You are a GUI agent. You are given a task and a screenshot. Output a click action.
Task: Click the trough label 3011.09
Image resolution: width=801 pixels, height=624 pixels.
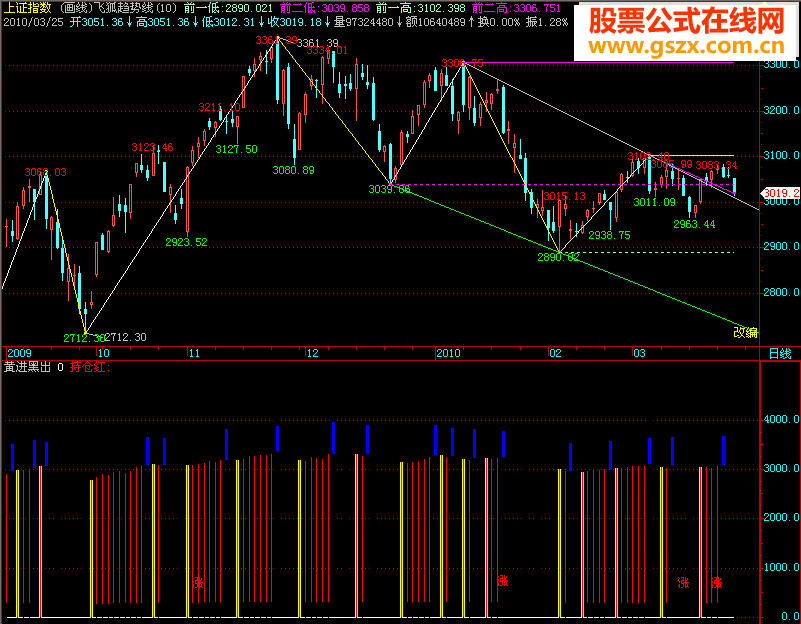pos(654,202)
